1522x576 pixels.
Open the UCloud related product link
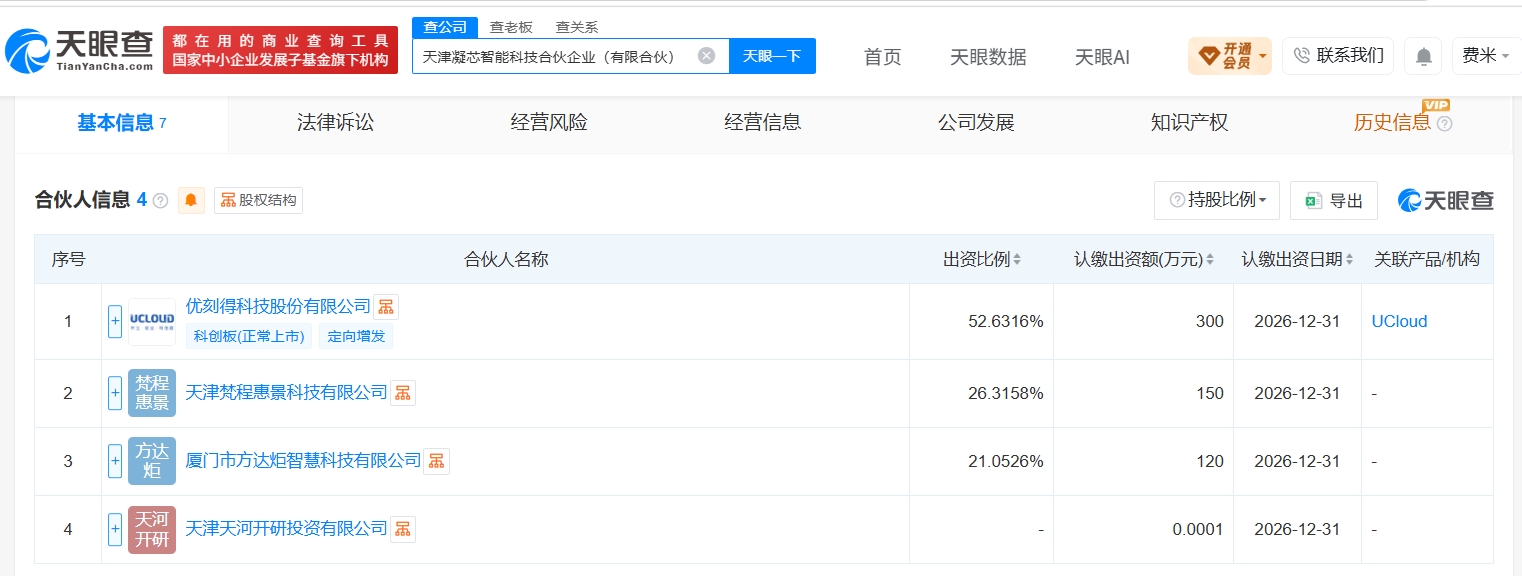point(1399,321)
